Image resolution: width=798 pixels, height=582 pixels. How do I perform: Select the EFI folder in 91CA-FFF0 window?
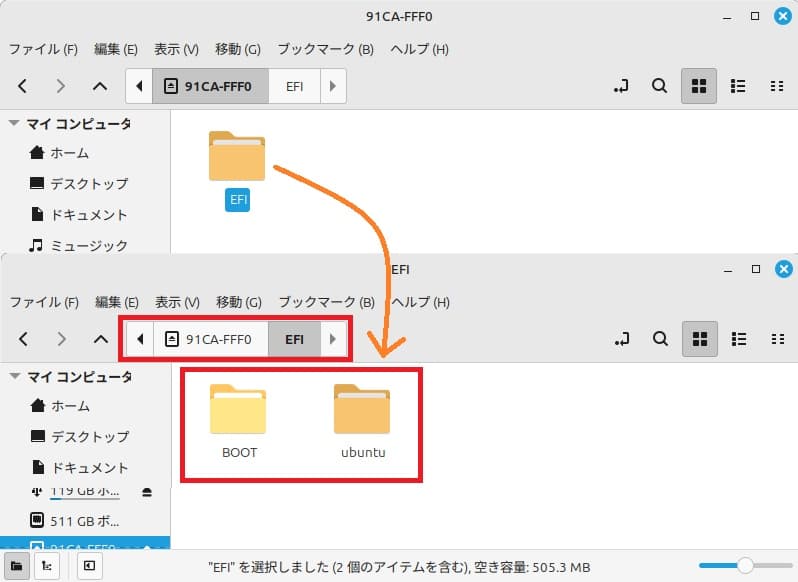tap(237, 170)
